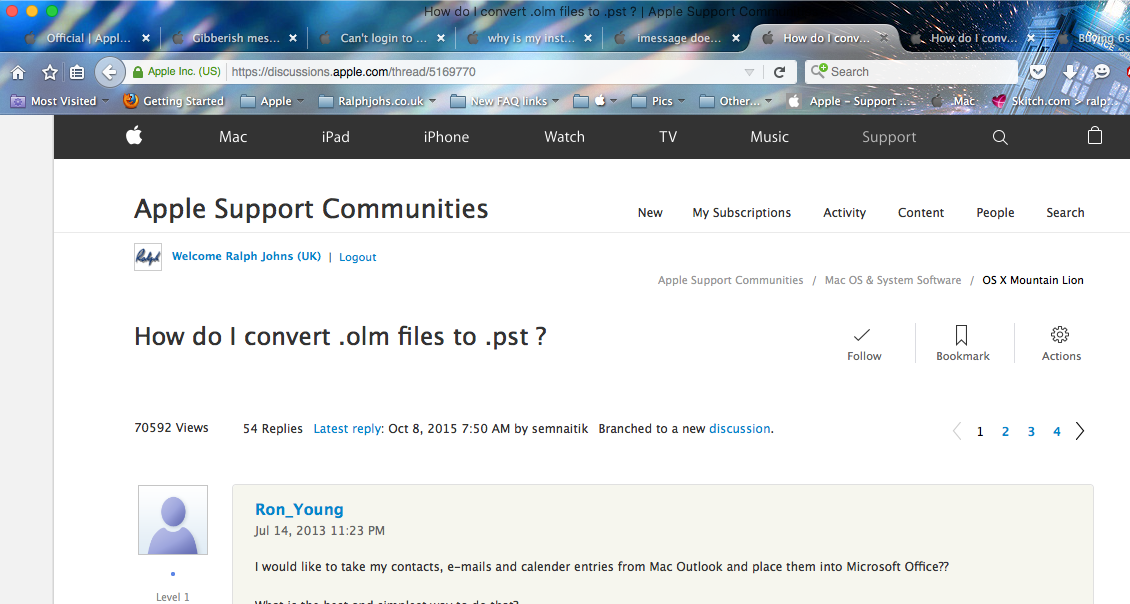The width and height of the screenshot is (1130, 604).
Task: Close the 'why is my inst...' tab
Action: [588, 38]
